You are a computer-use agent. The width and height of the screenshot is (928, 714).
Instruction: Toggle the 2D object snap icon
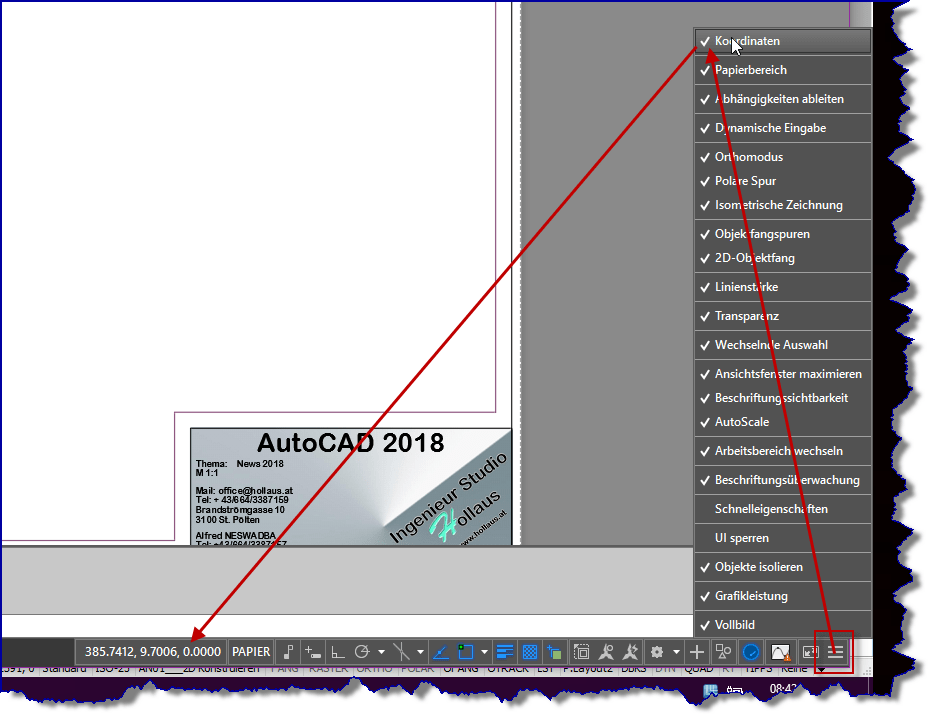(466, 652)
